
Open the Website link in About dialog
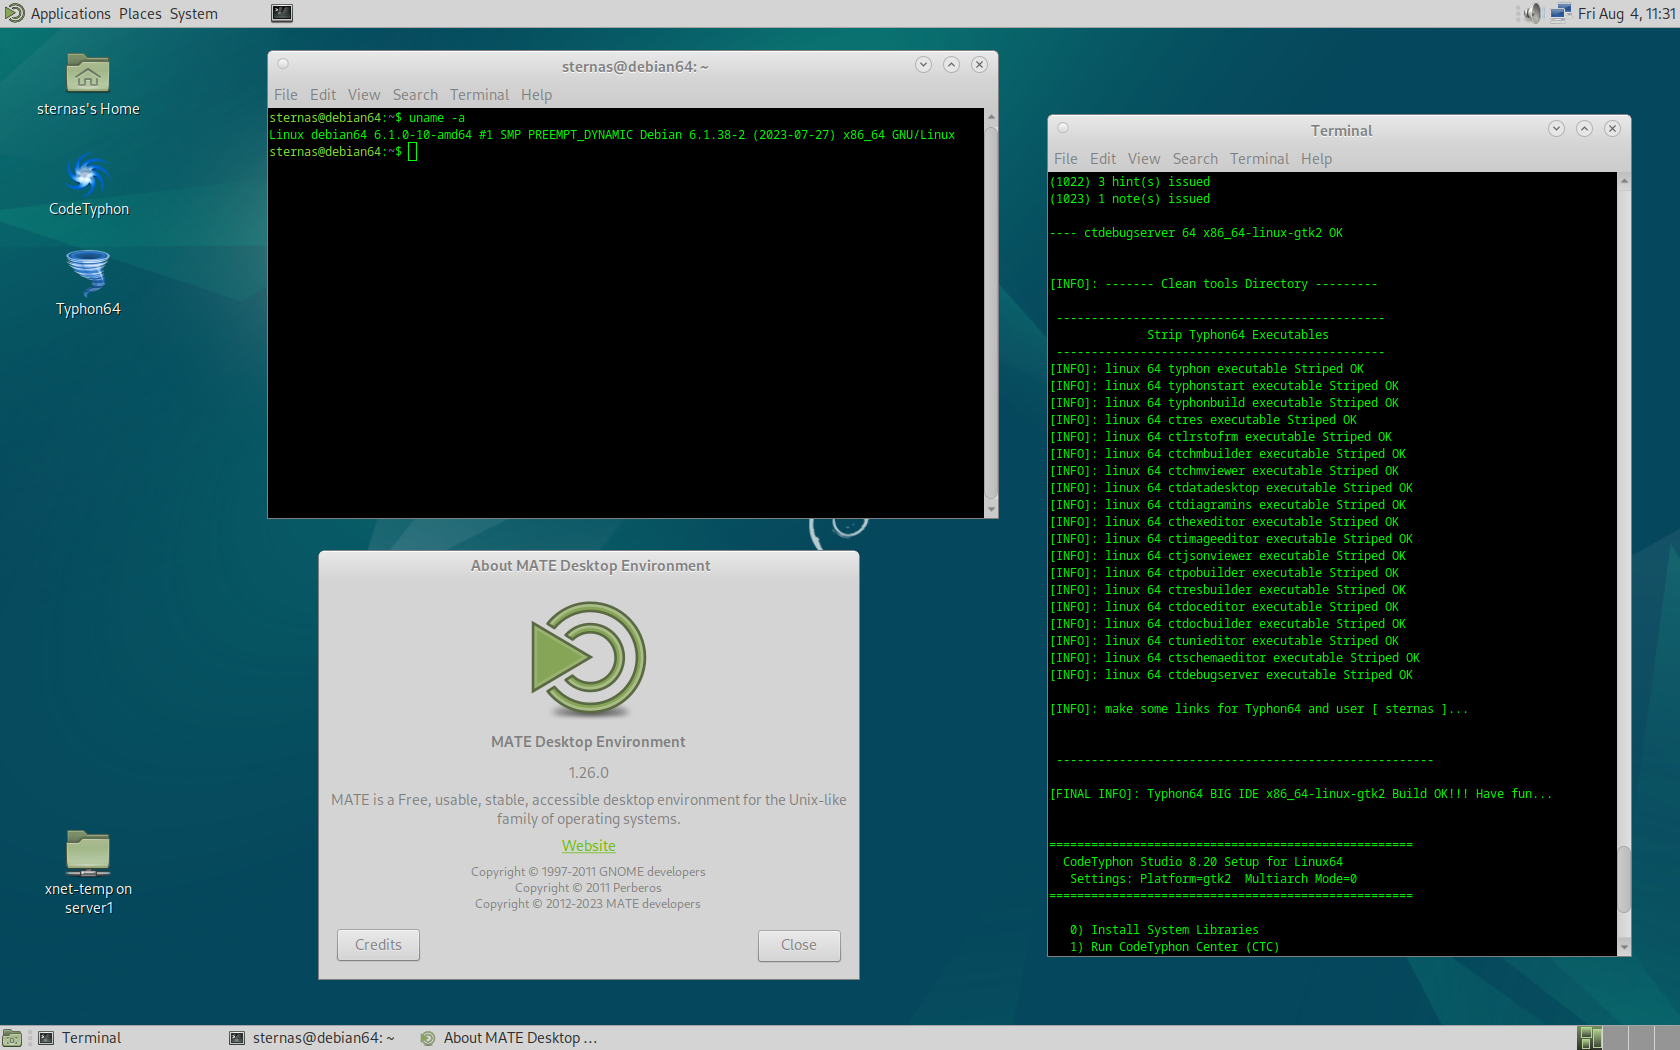pyautogui.click(x=588, y=846)
